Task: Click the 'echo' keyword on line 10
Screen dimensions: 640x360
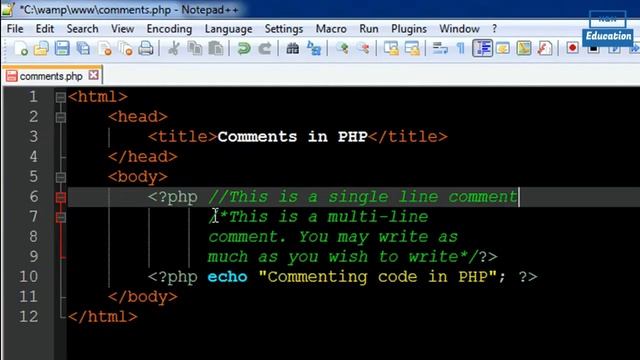Action: click(x=227, y=277)
